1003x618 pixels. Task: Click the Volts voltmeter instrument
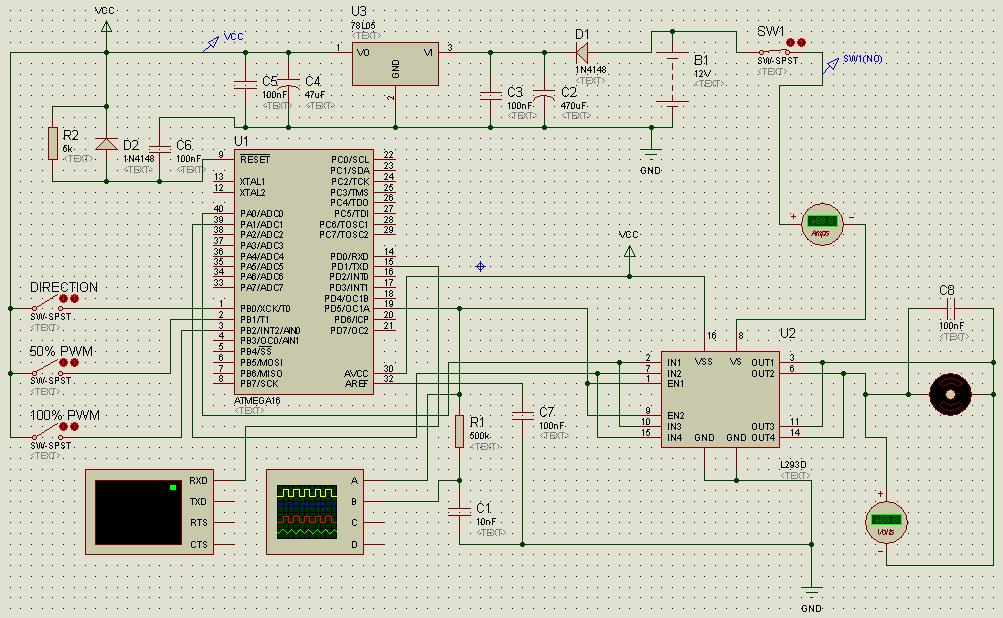click(x=885, y=522)
